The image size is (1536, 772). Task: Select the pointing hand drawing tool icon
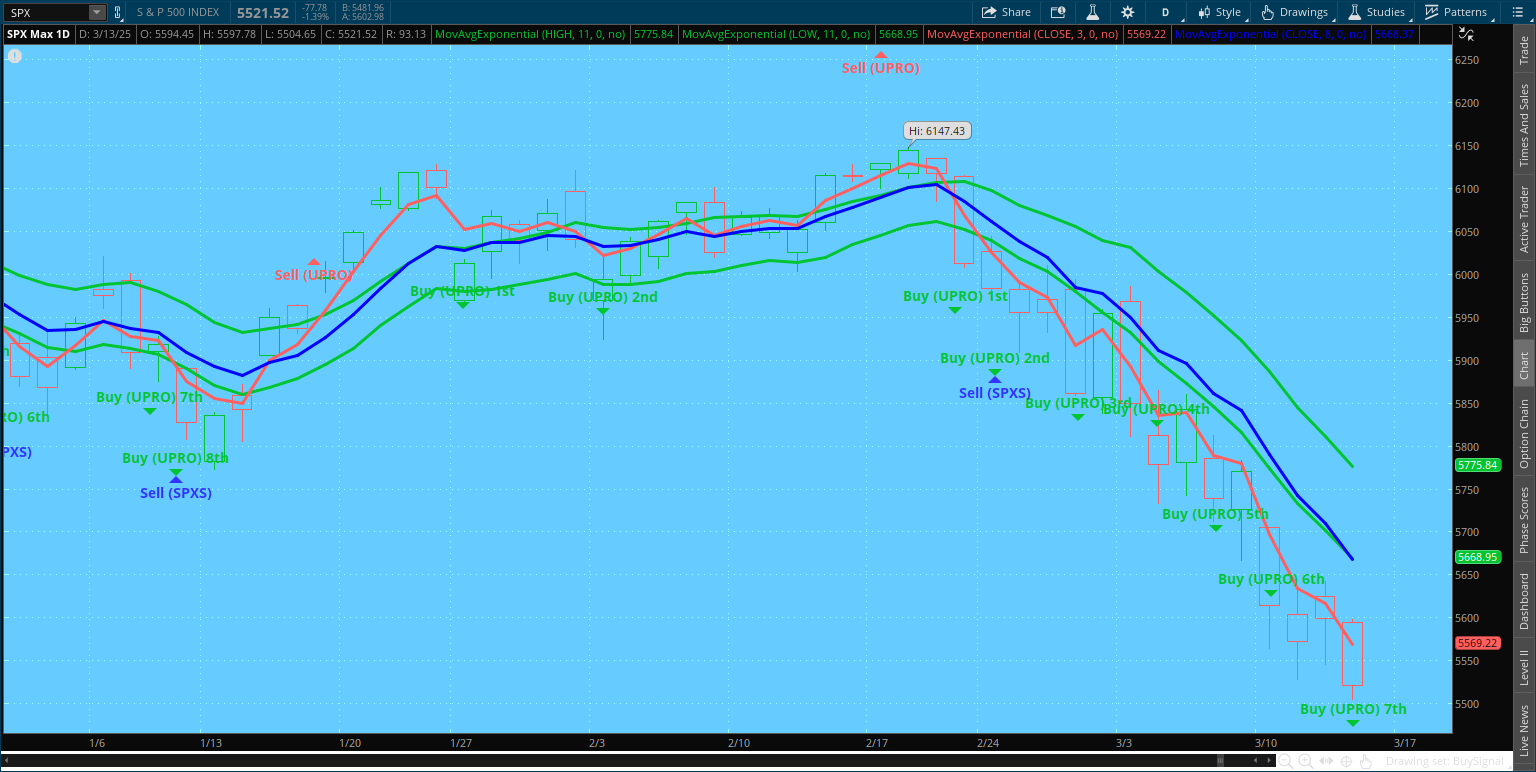(x=1366, y=762)
